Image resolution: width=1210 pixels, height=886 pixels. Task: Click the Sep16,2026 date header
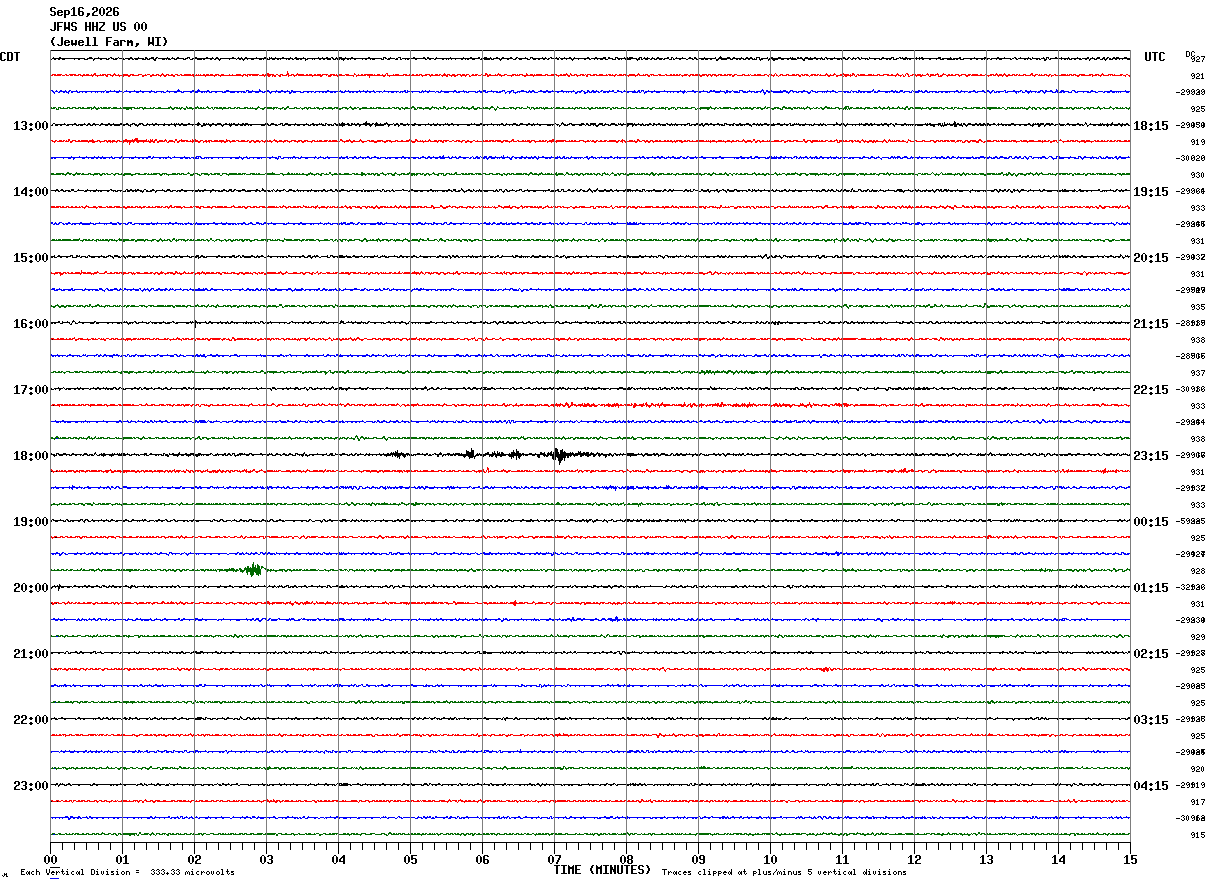tap(84, 12)
